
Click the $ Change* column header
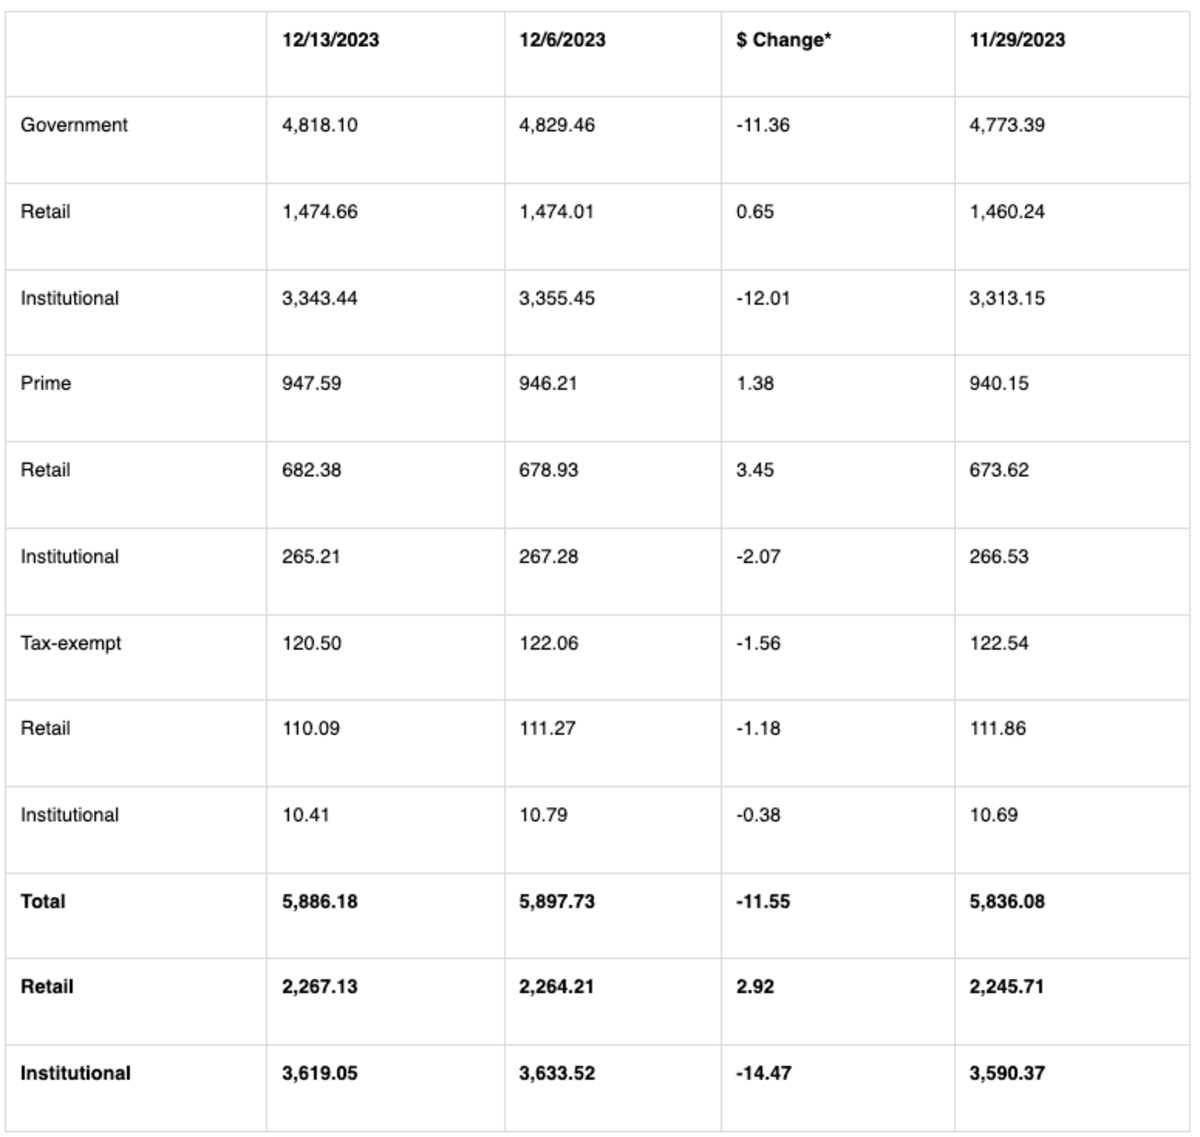tap(783, 40)
